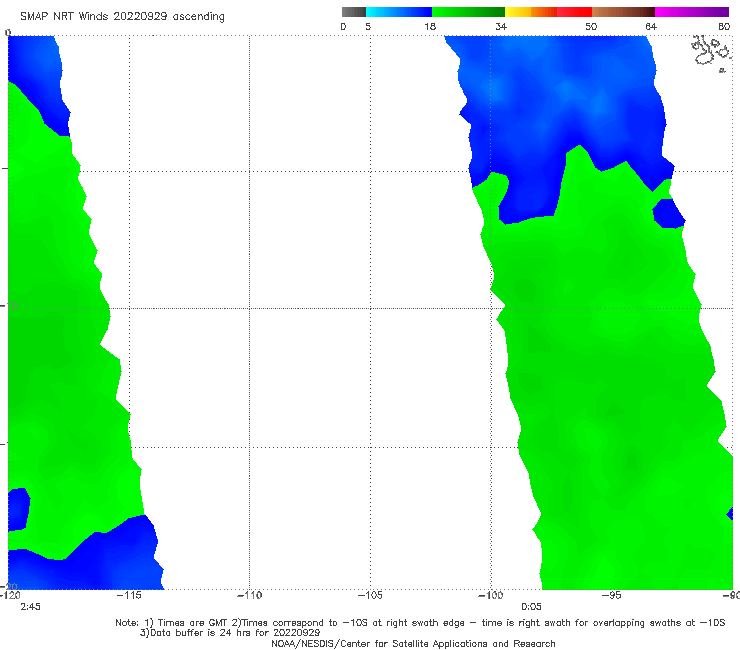
Task: Select the gray segment of the wind color bar
Action: pyautogui.click(x=353, y=12)
